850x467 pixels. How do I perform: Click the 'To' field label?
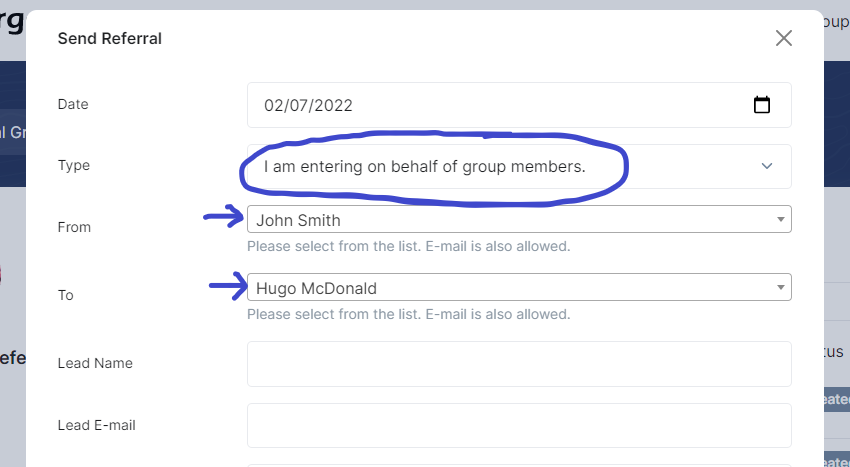(66, 295)
